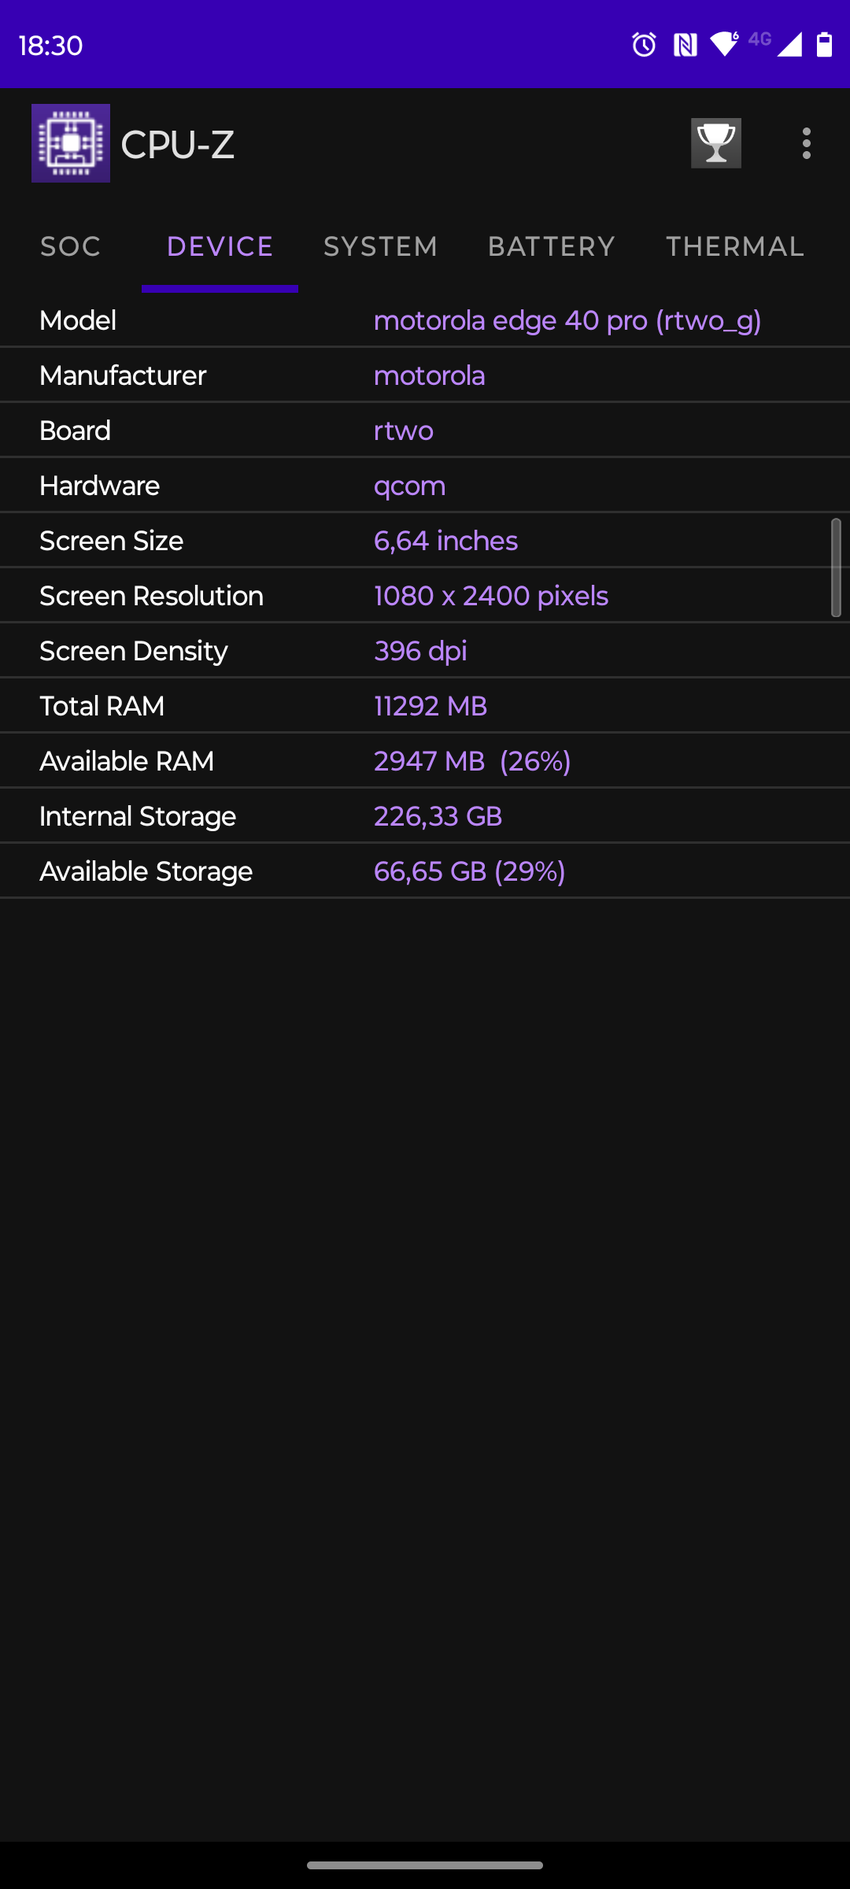This screenshot has height=1889, width=850.
Task: Open the trophy benchmark icon
Action: click(x=716, y=143)
